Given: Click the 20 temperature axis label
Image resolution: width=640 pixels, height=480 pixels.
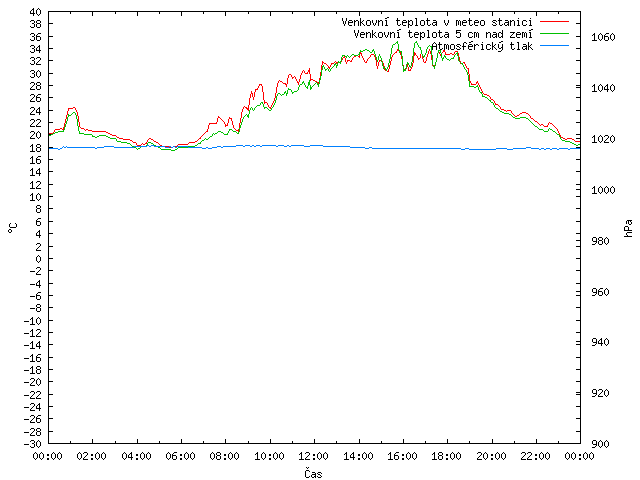Looking at the screenshot, I should pos(36,135).
